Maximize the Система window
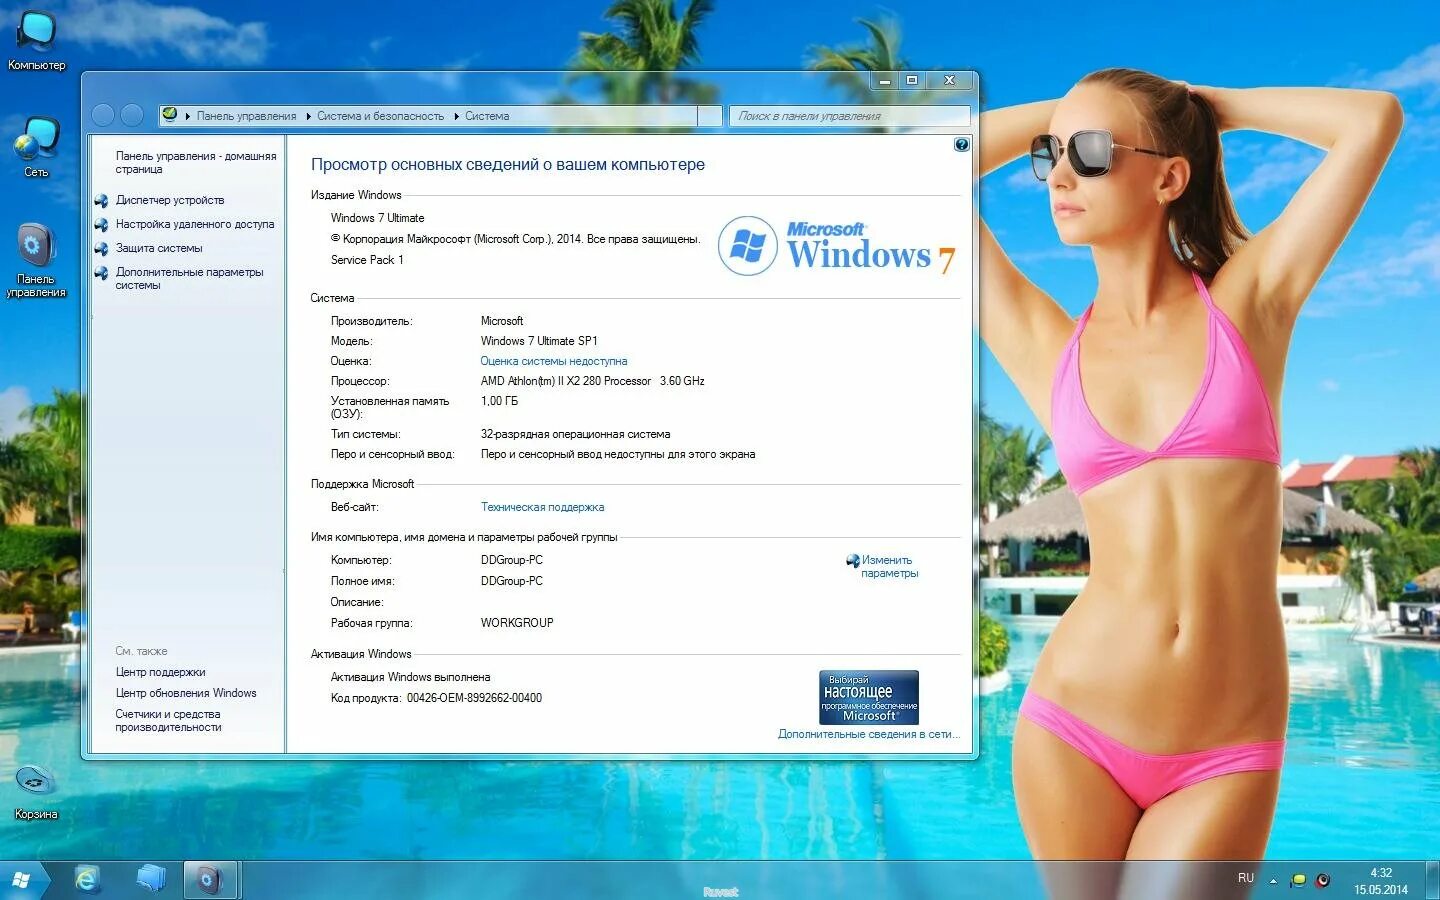The width and height of the screenshot is (1440, 900). coord(912,81)
